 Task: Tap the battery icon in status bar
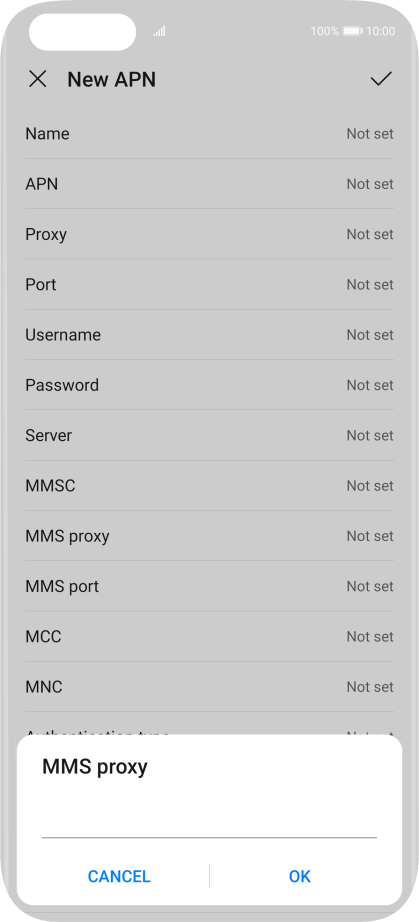[x=353, y=31]
